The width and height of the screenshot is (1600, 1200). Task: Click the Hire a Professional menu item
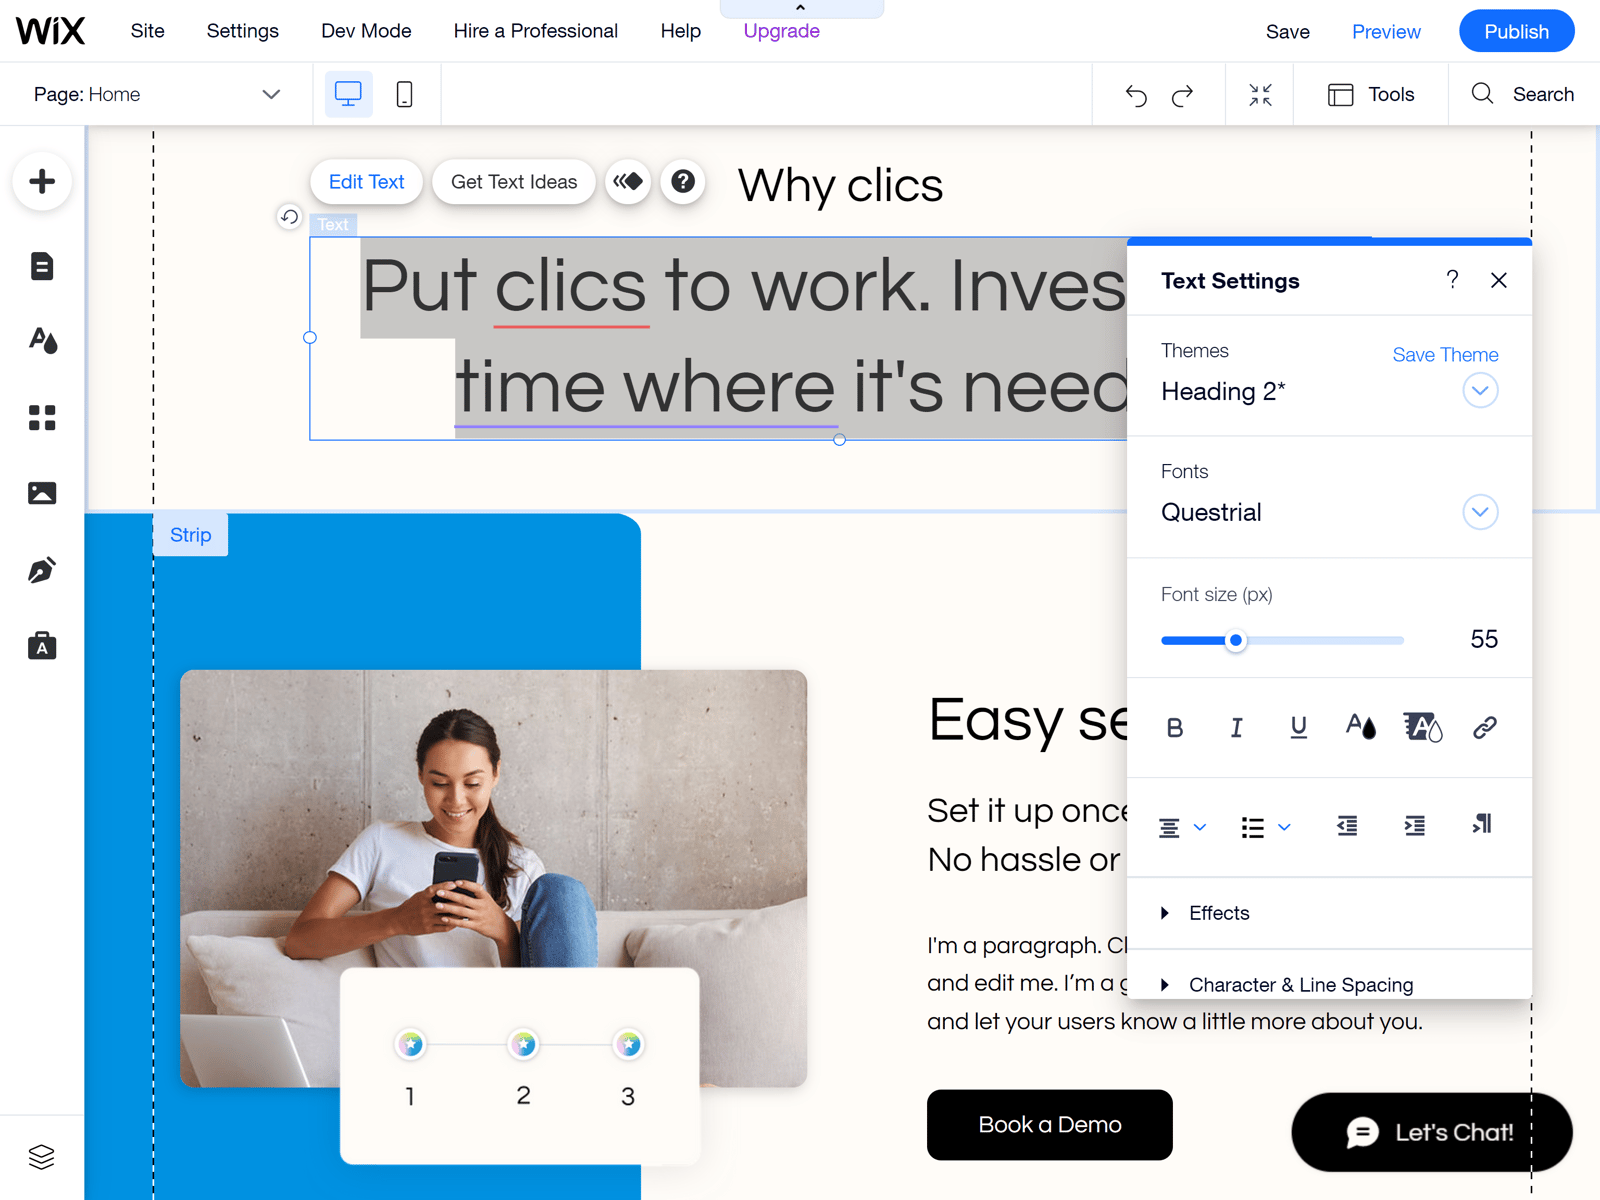[536, 31]
